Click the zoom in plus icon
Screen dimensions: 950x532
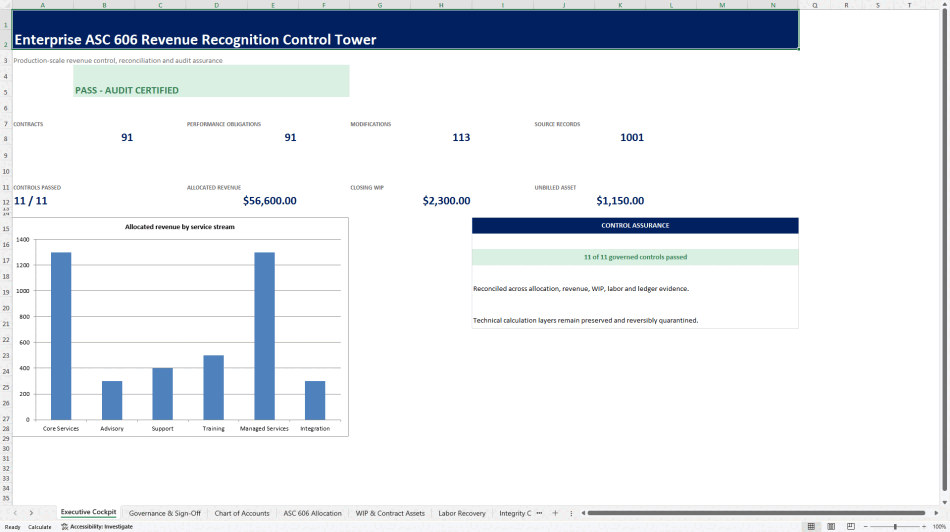click(924, 527)
